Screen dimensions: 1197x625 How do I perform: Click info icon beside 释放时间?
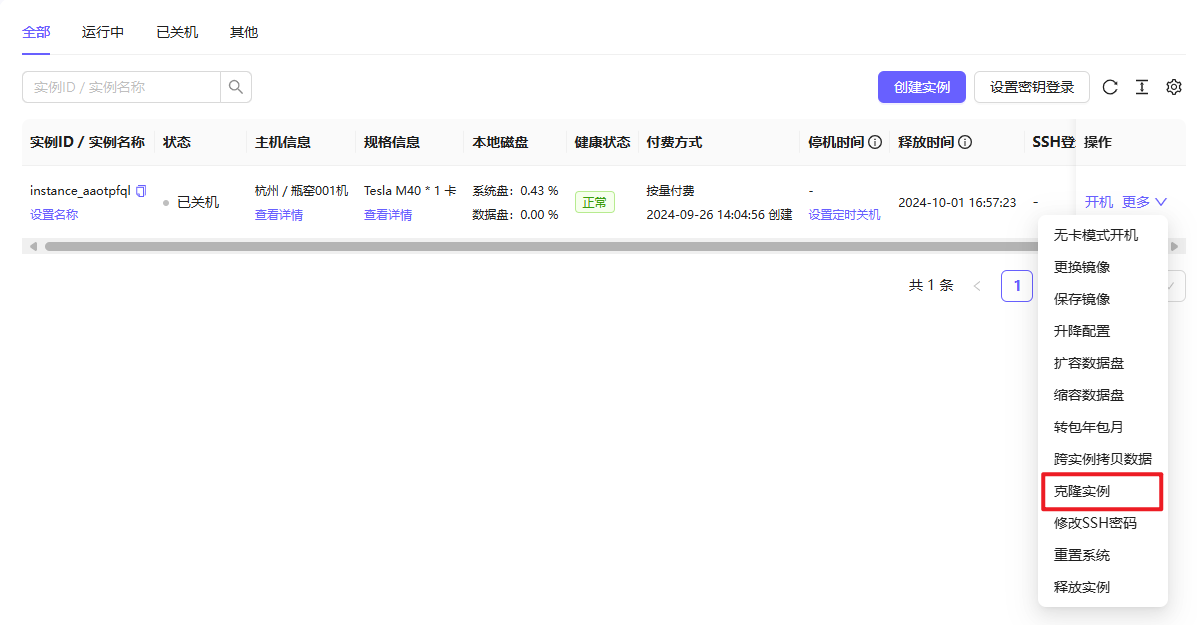pyautogui.click(x=965, y=142)
